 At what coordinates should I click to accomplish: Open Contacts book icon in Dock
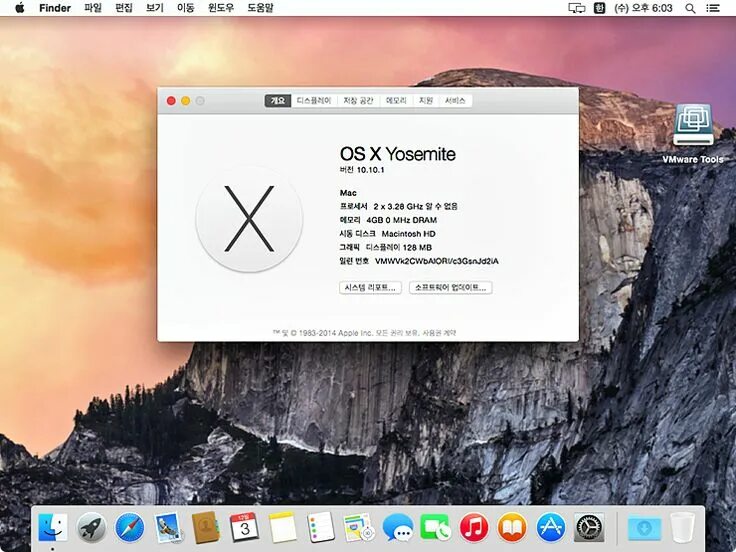coord(206,528)
